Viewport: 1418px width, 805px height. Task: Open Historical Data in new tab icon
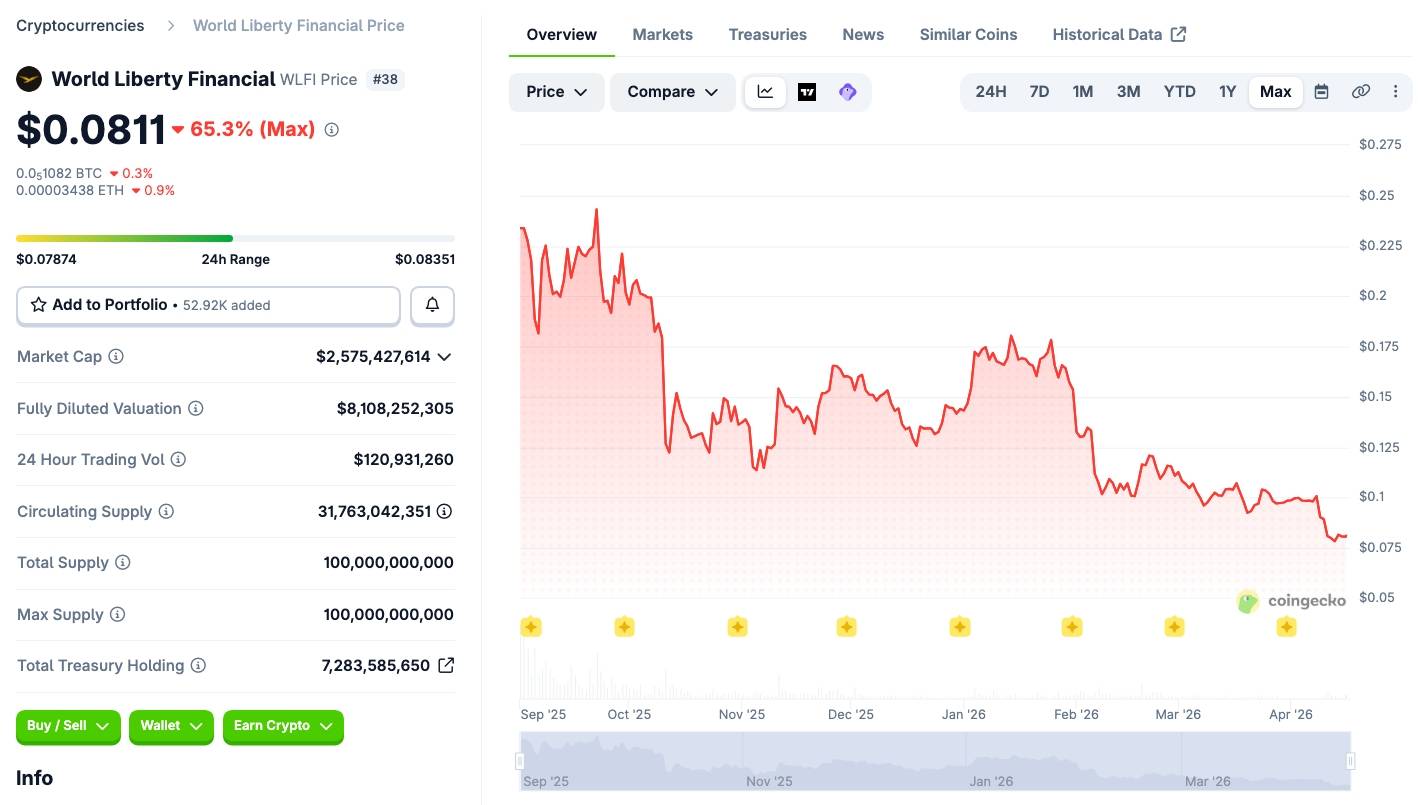click(1177, 33)
